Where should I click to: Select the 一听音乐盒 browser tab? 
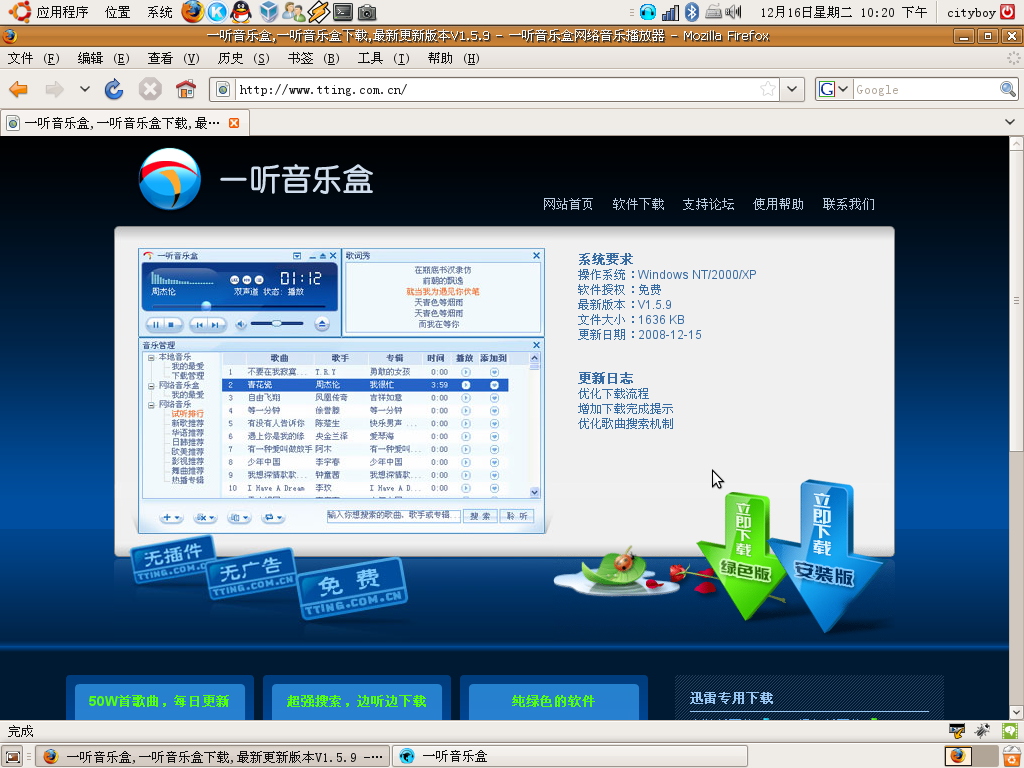tap(125, 123)
